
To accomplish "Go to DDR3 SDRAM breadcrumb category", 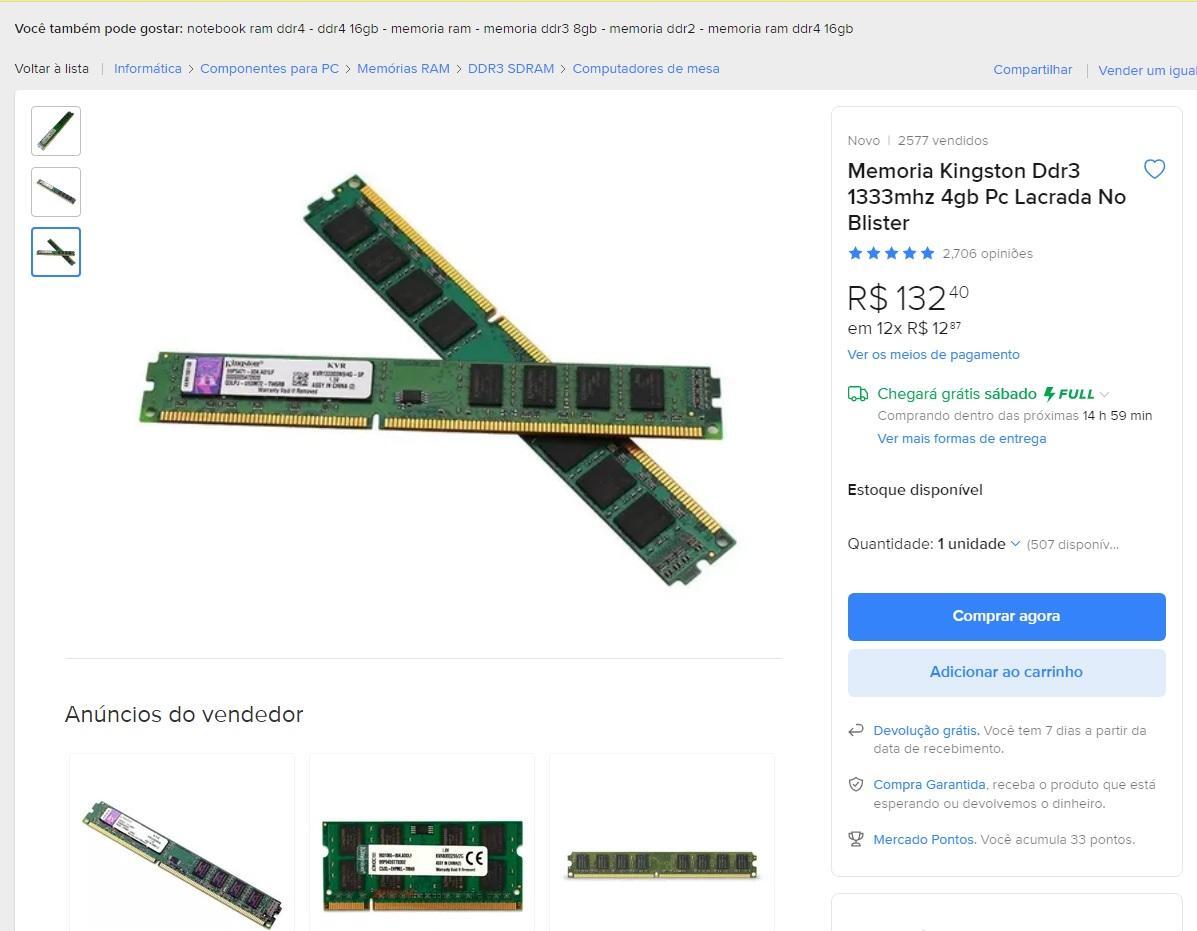I will tap(511, 69).
